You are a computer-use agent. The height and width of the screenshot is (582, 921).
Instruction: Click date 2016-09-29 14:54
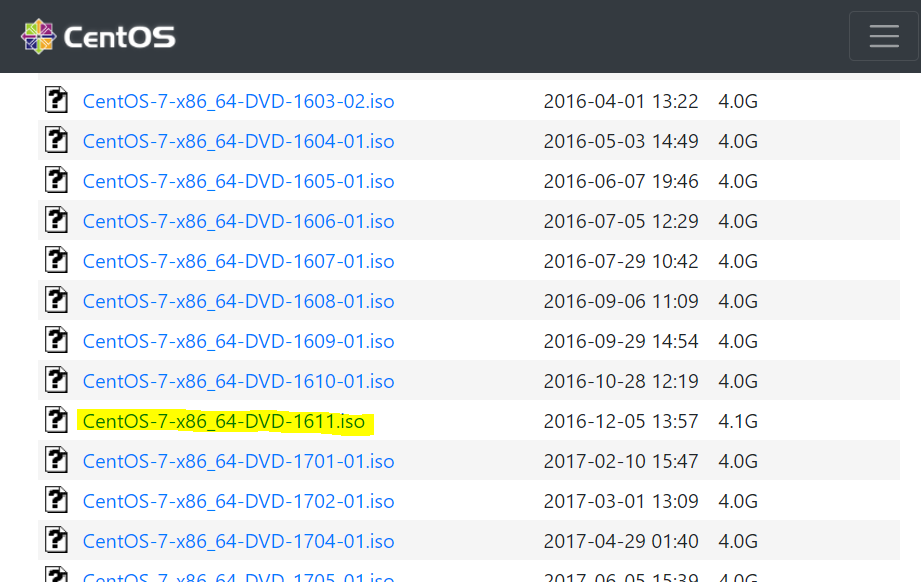point(621,341)
